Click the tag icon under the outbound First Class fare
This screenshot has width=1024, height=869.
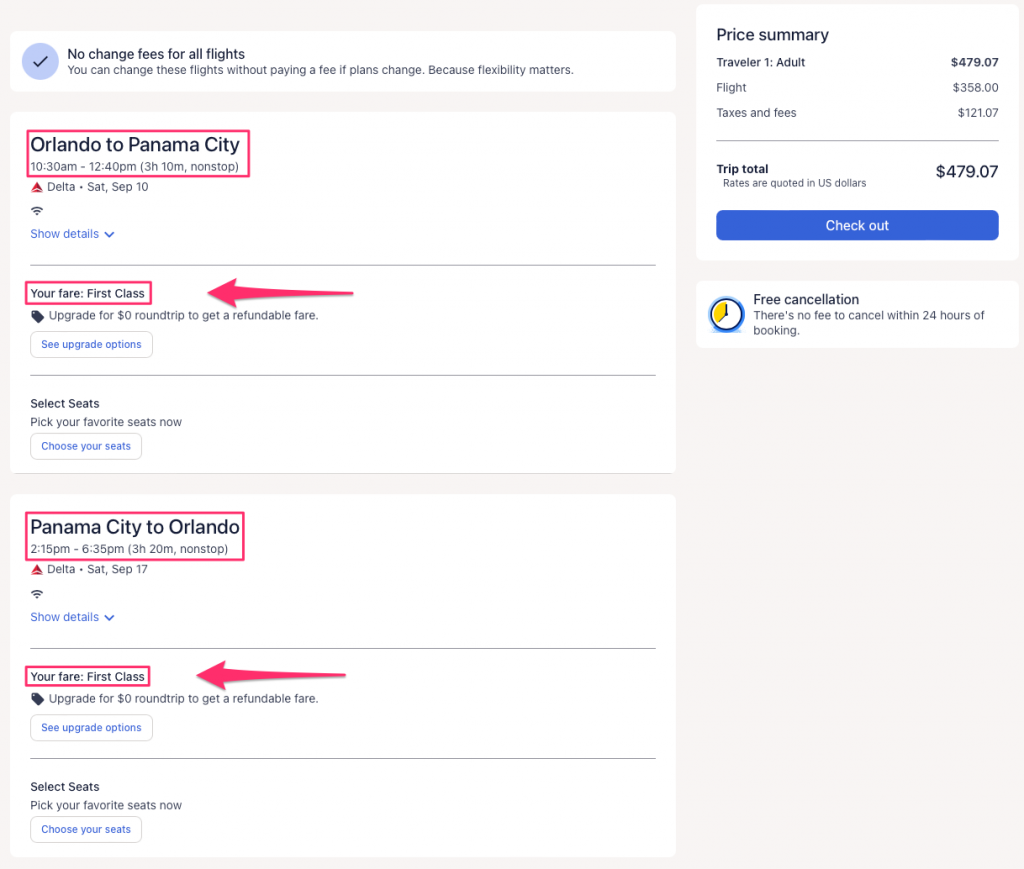click(38, 316)
